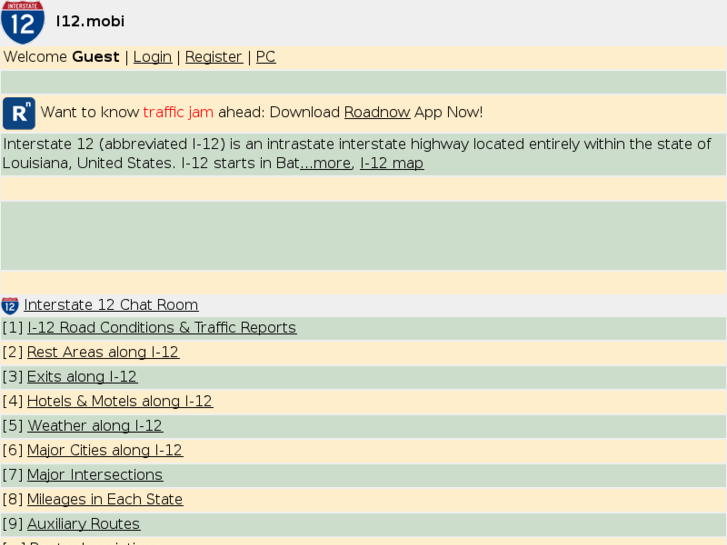Open I-12 Road Conditions & Traffic Reports
The width and height of the screenshot is (727, 545).
click(162, 327)
